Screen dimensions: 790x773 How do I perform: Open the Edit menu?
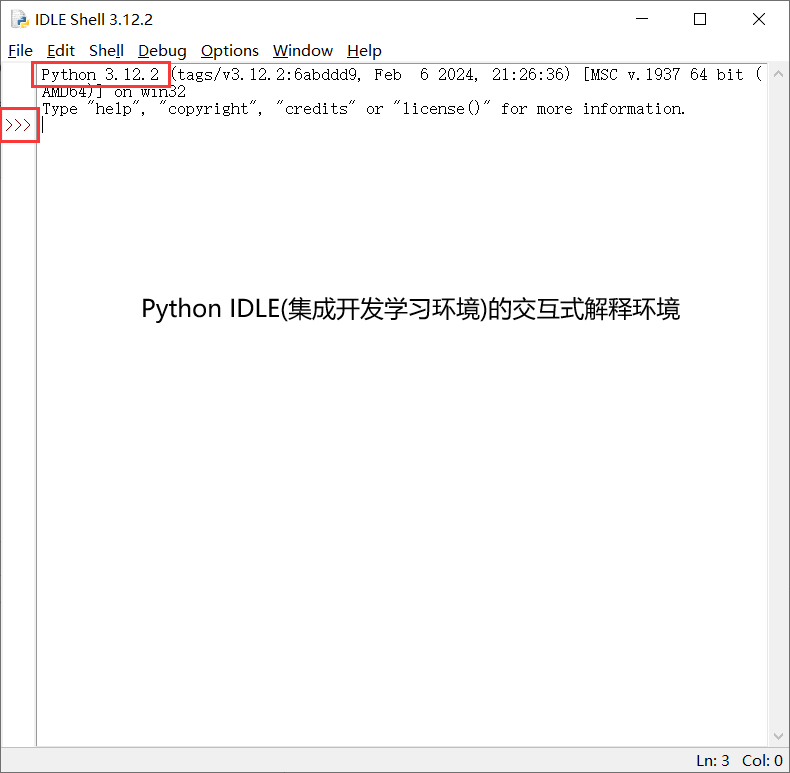[61, 51]
